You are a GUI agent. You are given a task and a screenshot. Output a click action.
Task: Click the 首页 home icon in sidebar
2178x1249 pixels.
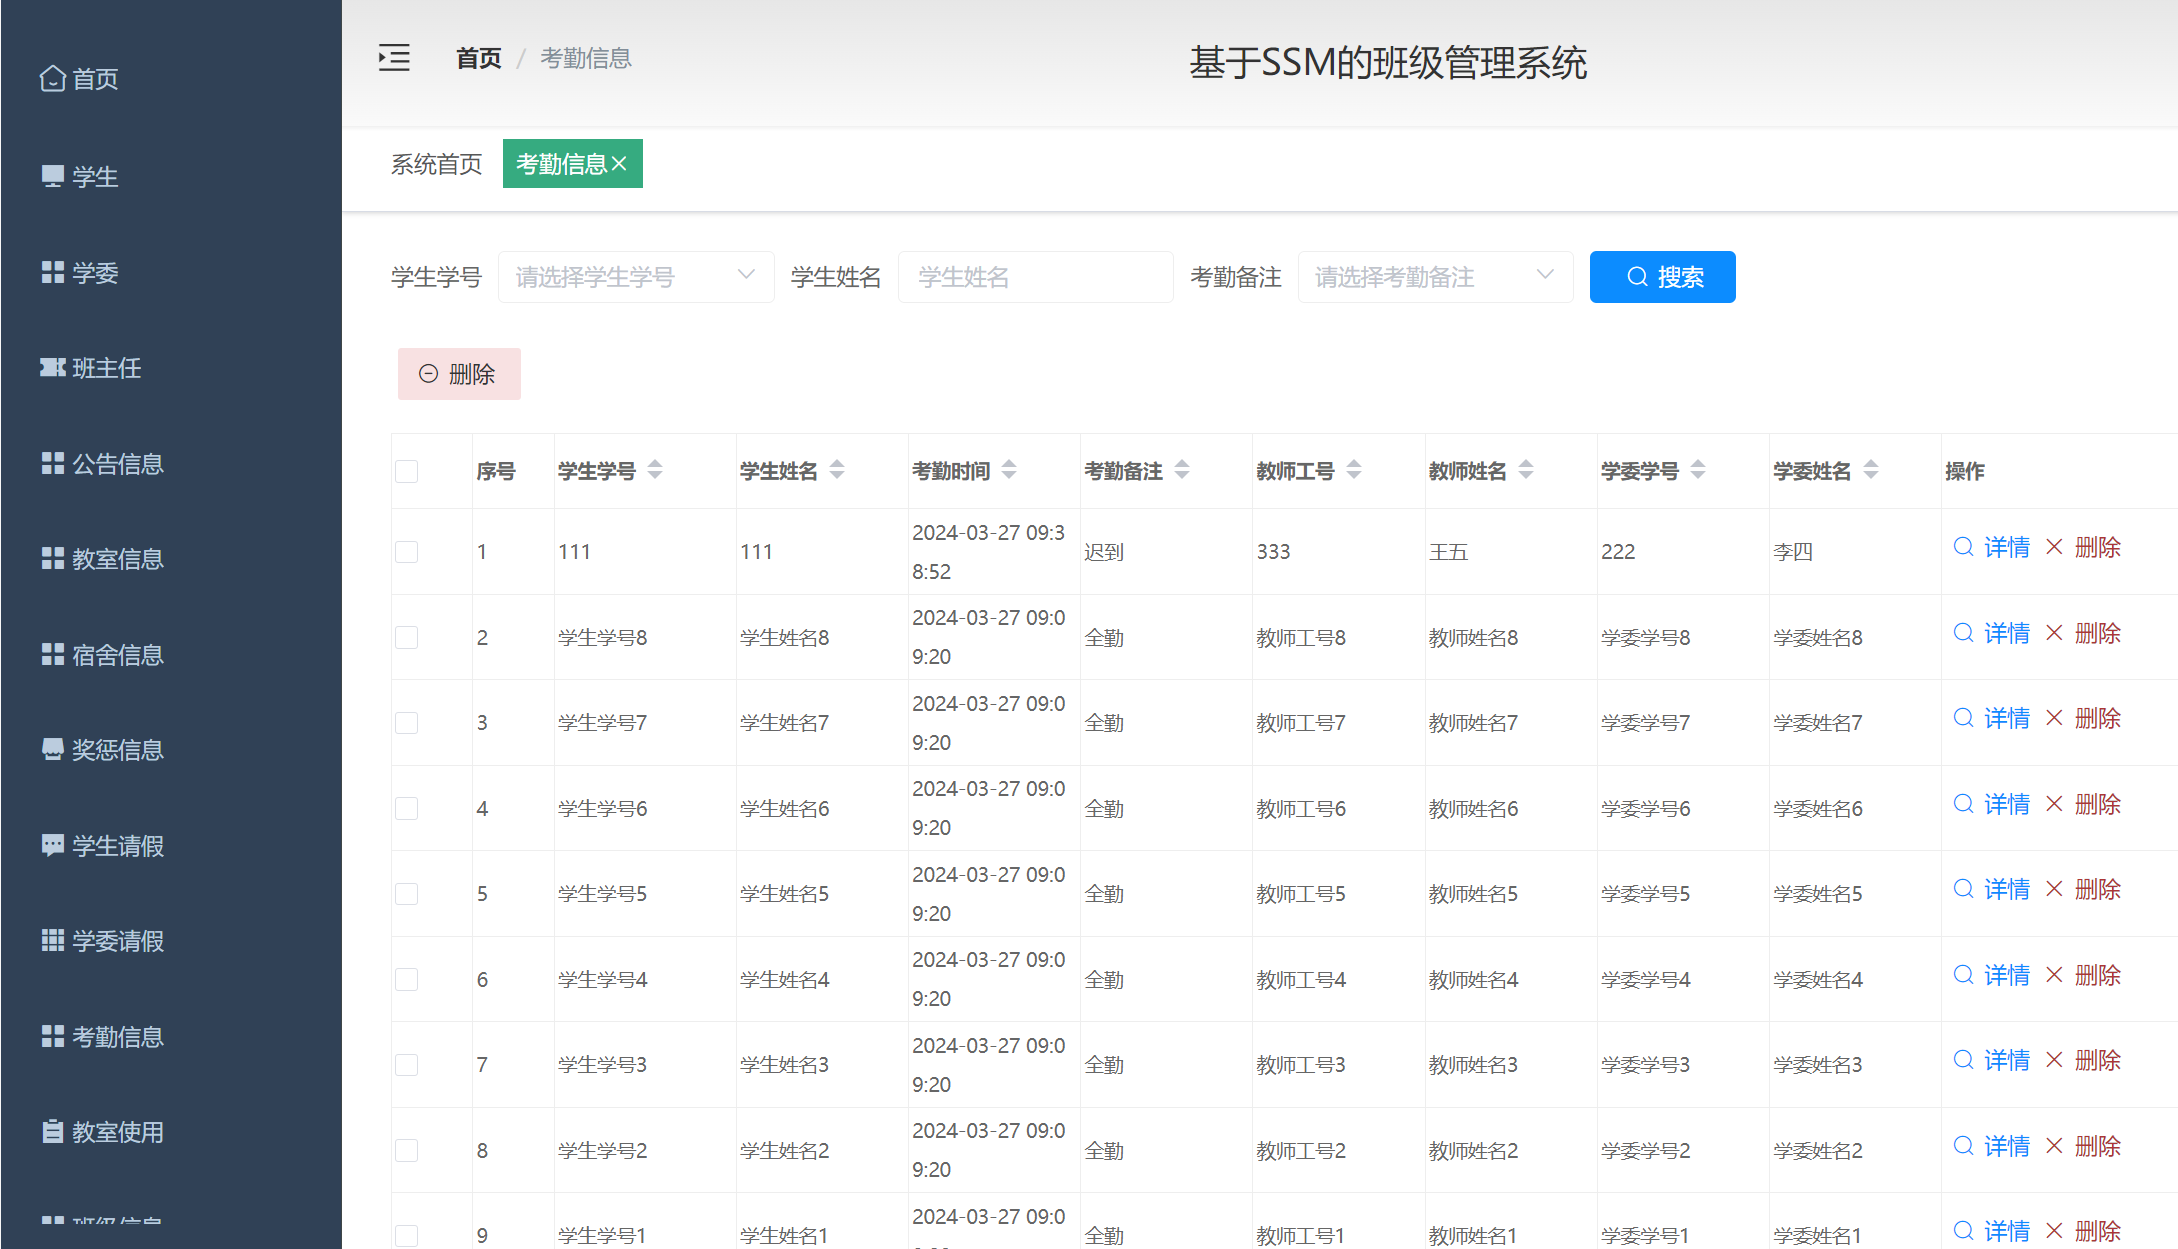click(53, 78)
